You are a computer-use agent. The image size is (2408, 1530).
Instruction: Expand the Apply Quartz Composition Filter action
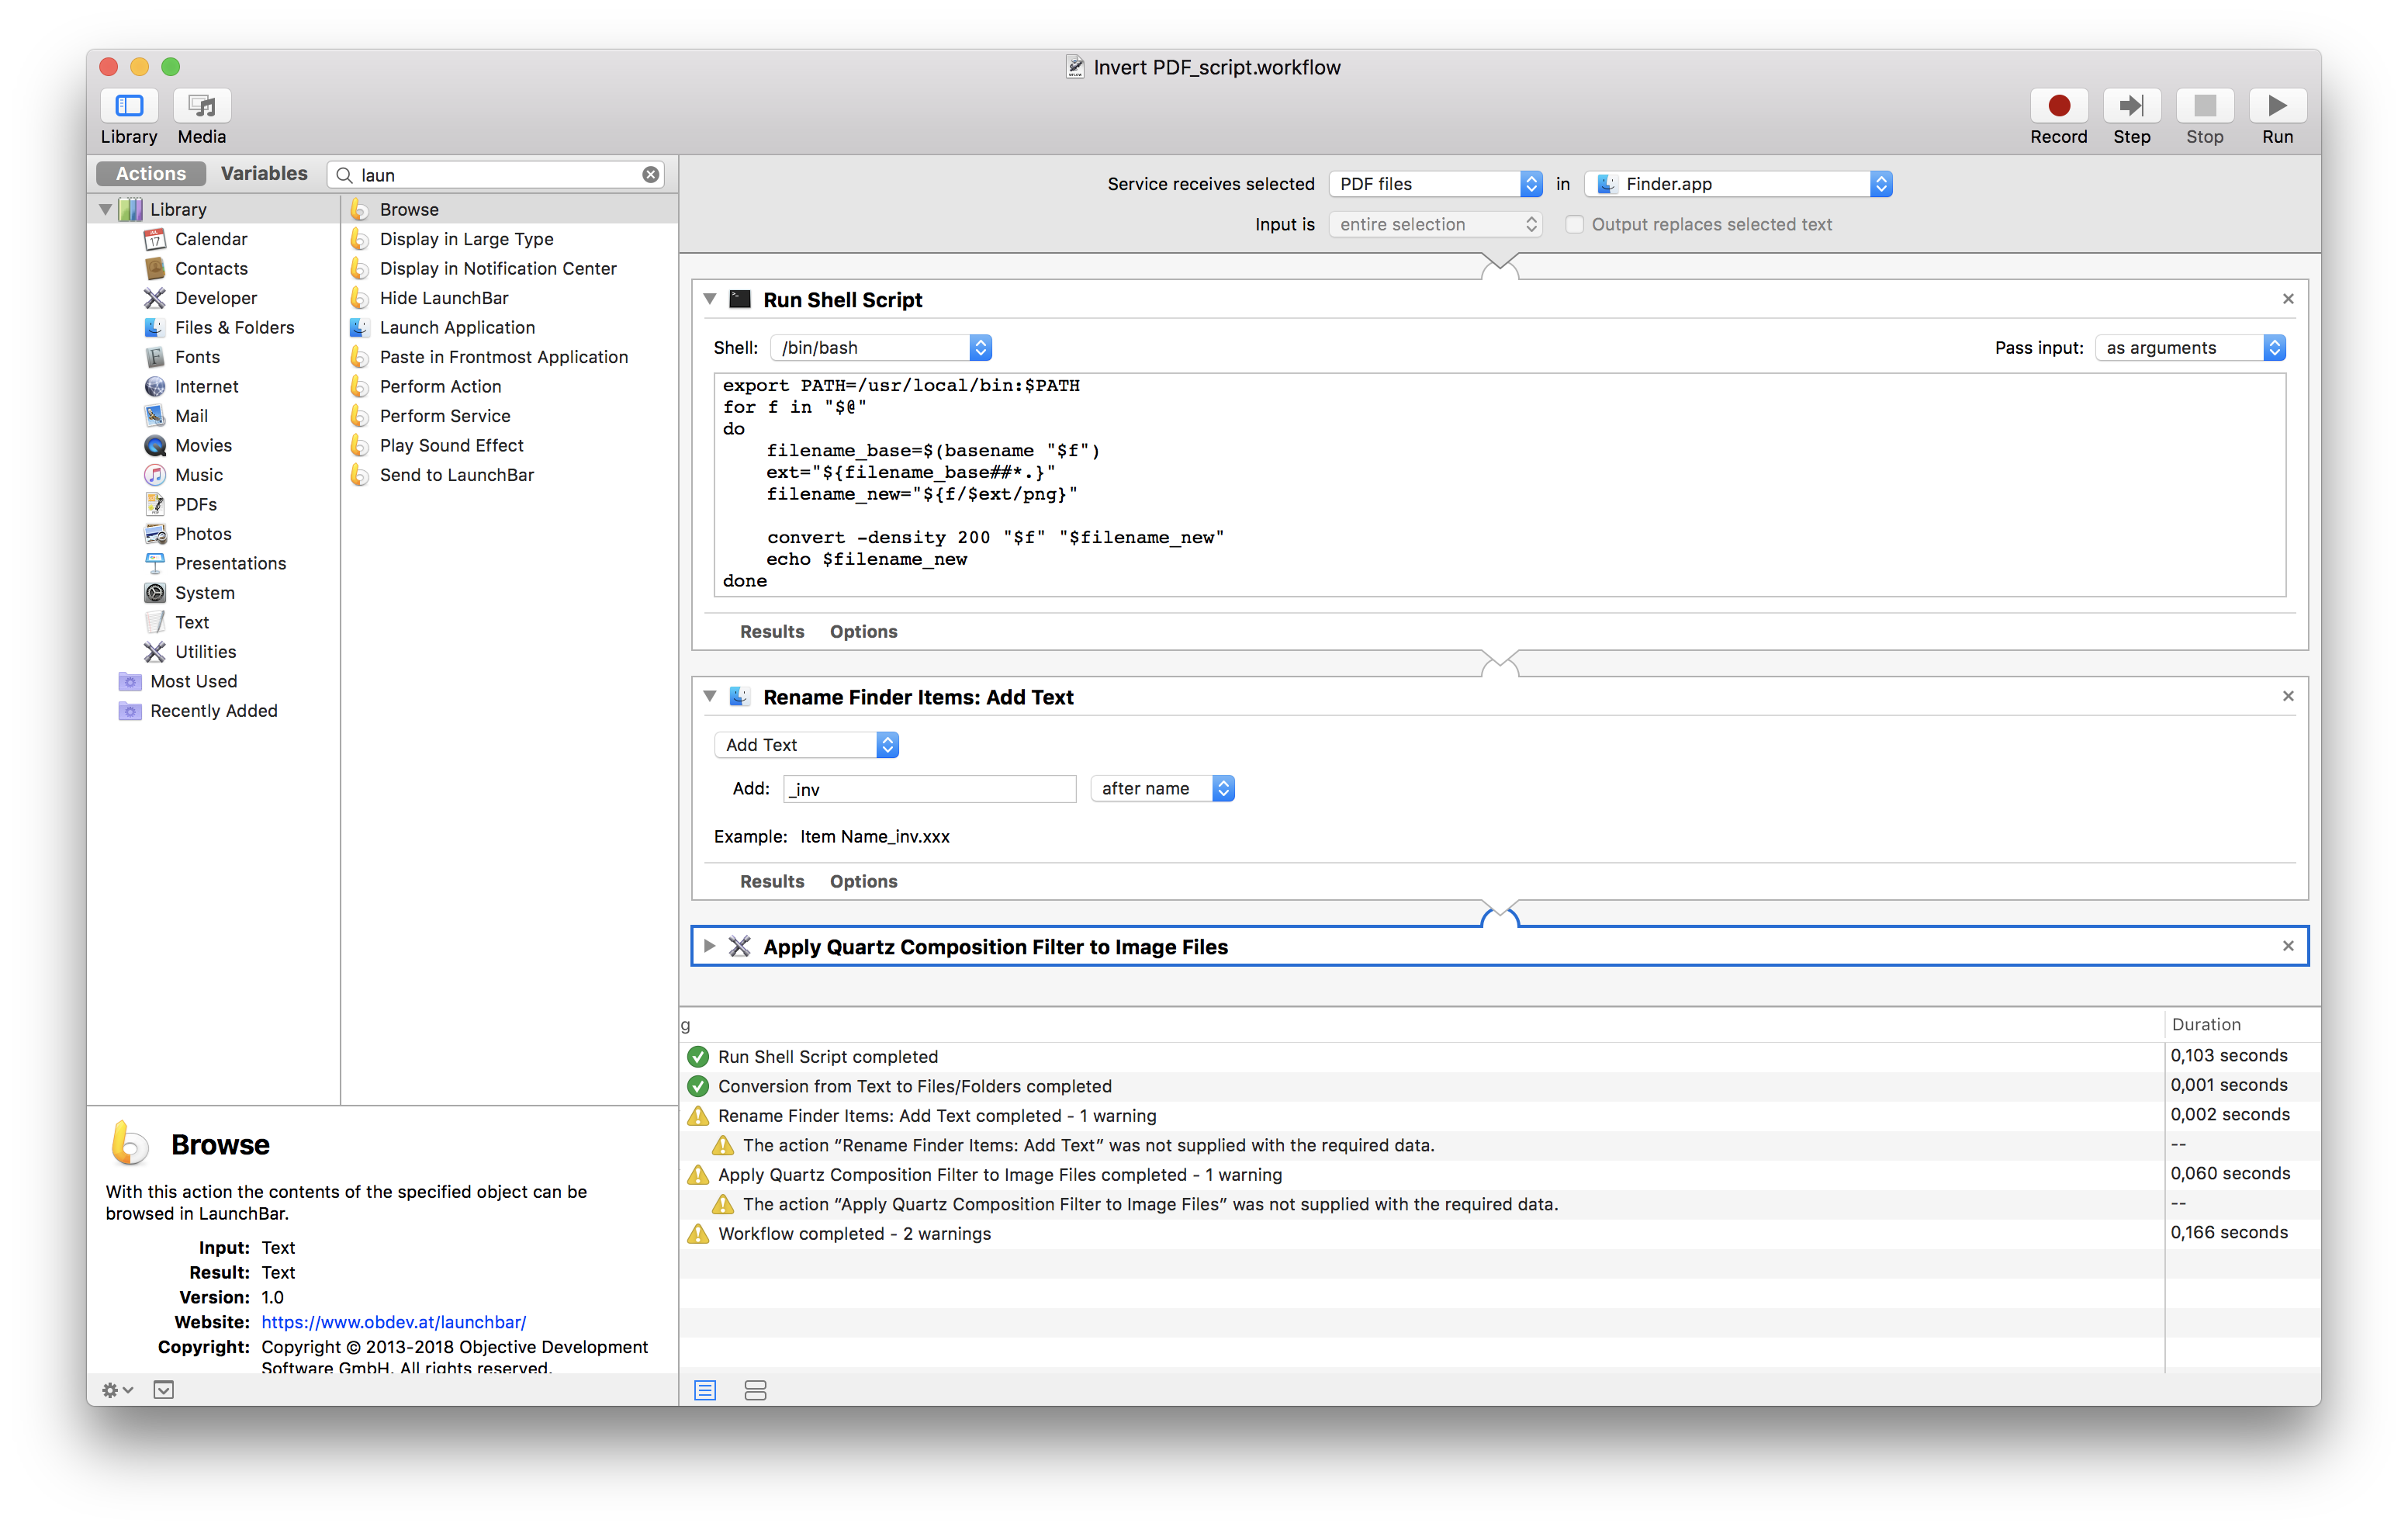tap(709, 946)
